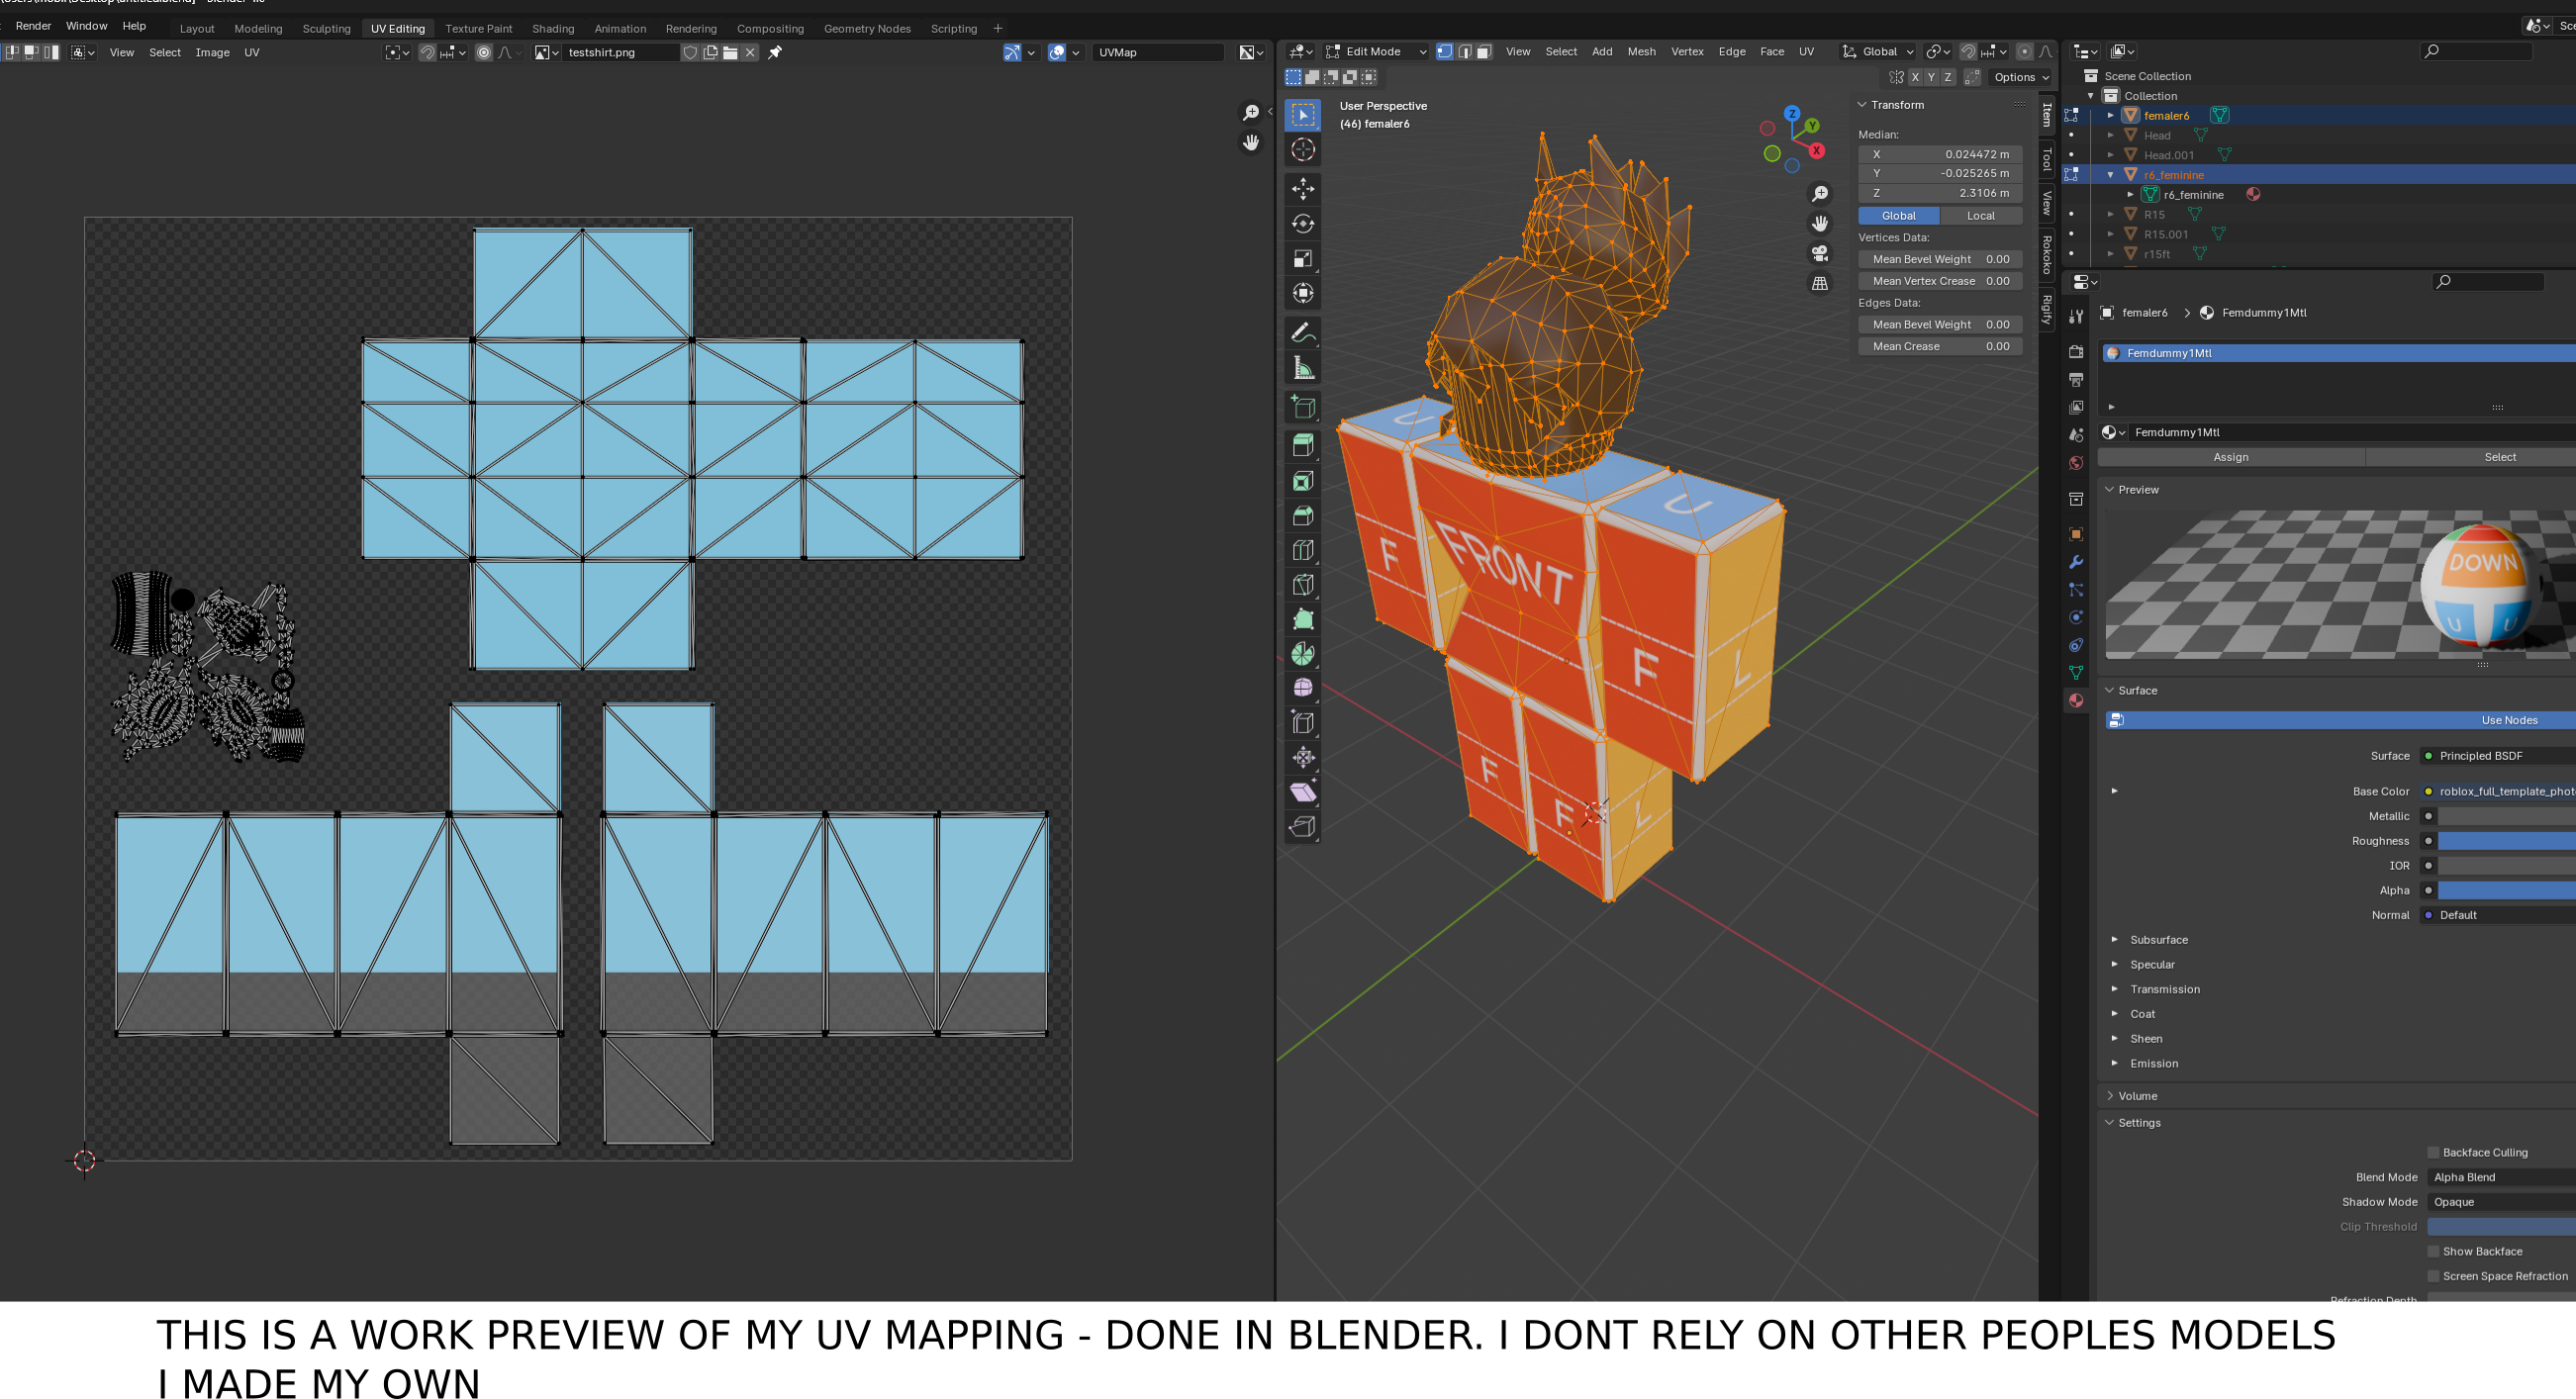Open the Window menu
This screenshot has width=2576, height=1399.
86,26
